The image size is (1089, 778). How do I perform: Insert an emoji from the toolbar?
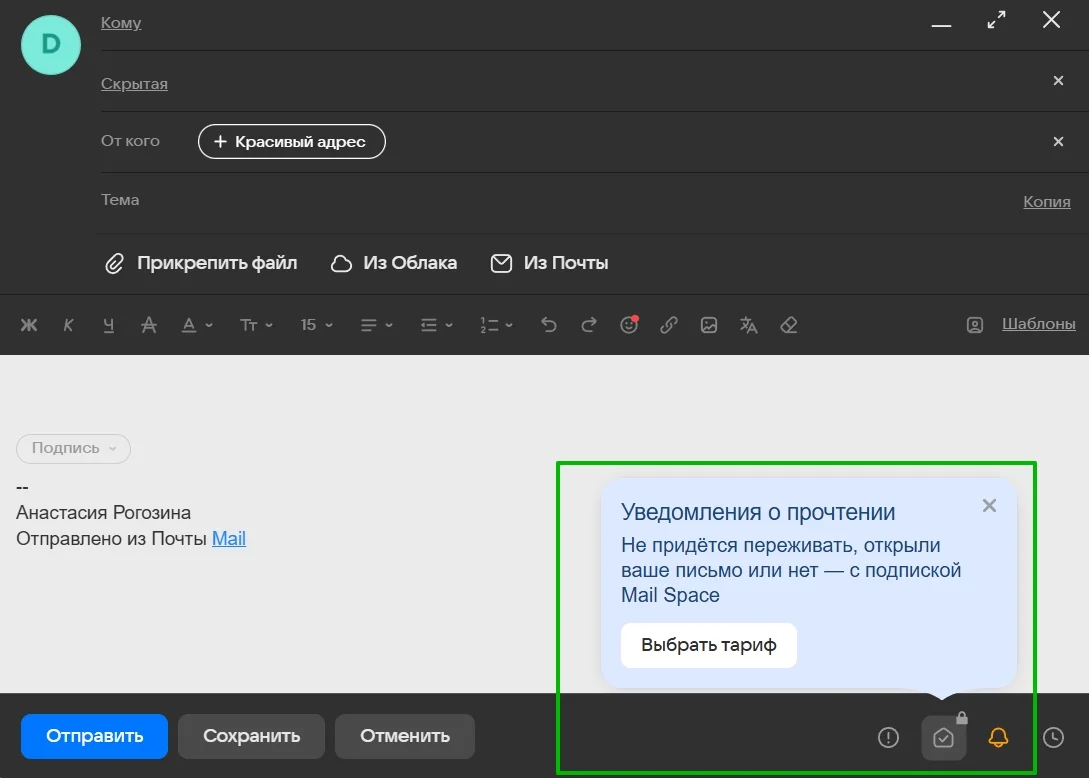(629, 325)
